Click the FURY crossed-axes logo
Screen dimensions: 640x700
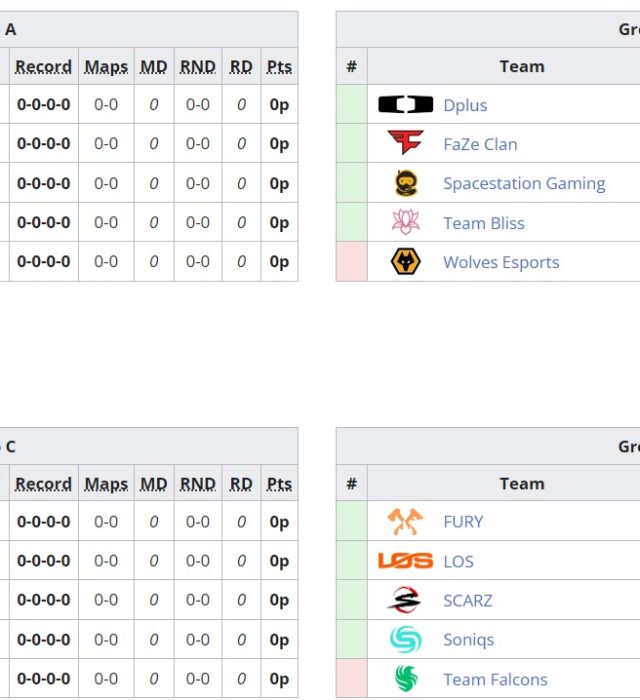[x=405, y=521]
